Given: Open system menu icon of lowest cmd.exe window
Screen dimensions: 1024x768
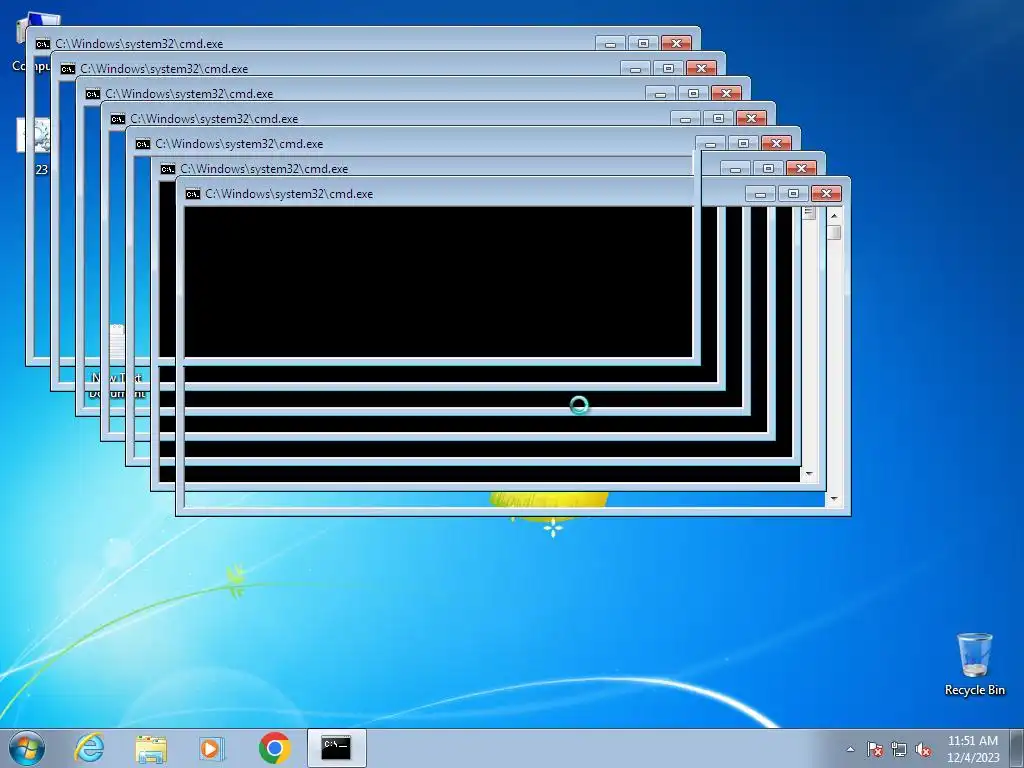Looking at the screenshot, I should coord(193,194).
